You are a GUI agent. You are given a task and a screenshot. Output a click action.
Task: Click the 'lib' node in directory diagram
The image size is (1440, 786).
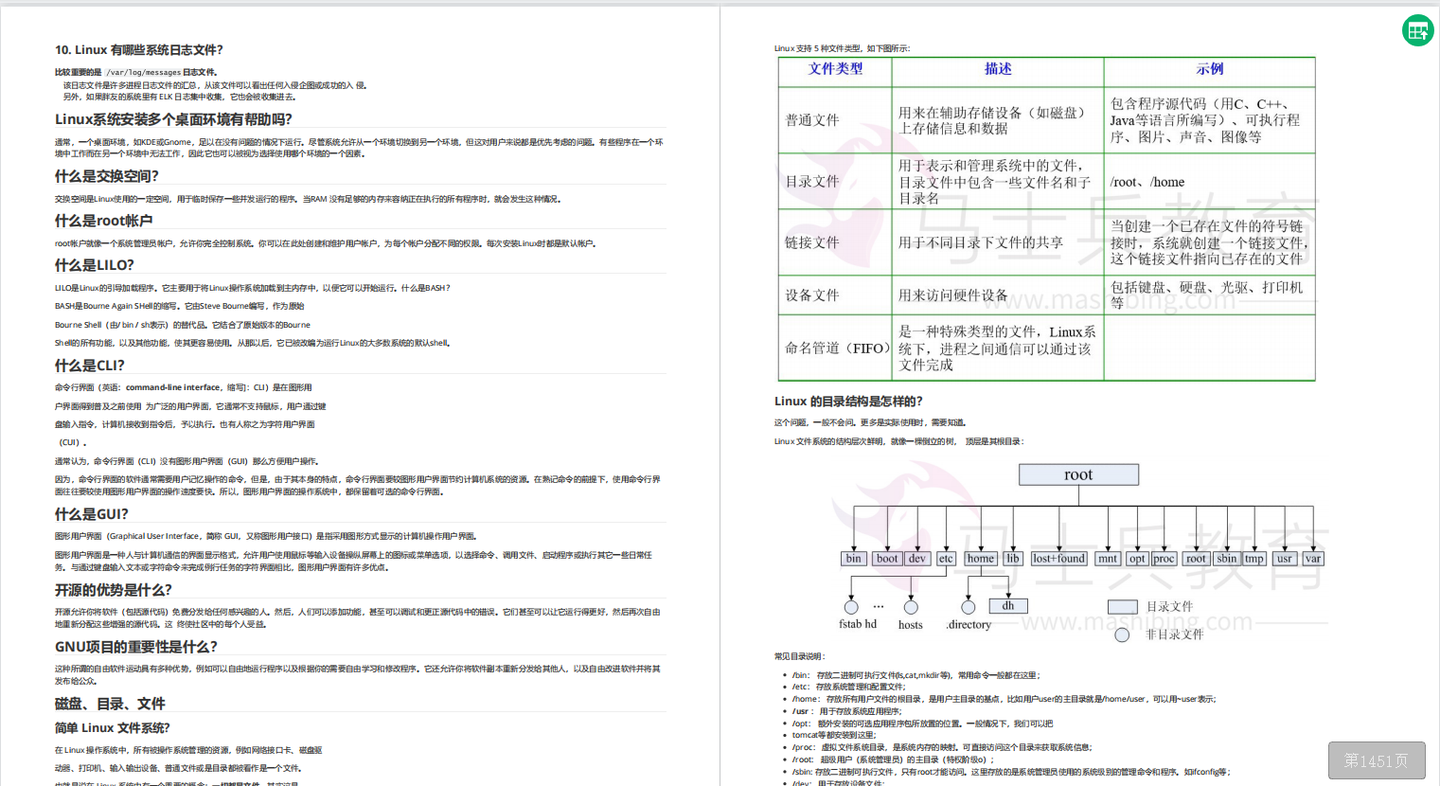click(x=1013, y=558)
